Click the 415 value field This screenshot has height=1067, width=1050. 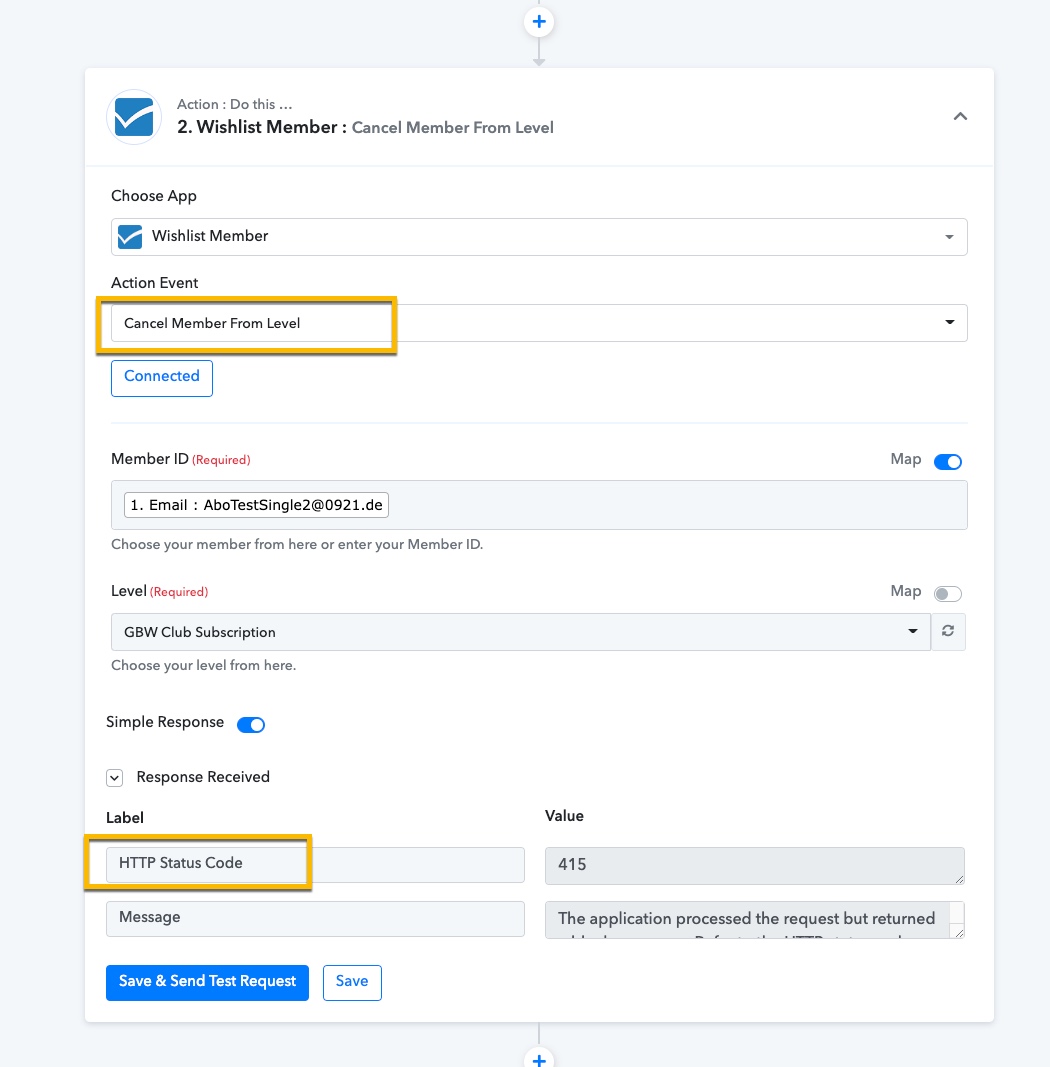point(755,866)
